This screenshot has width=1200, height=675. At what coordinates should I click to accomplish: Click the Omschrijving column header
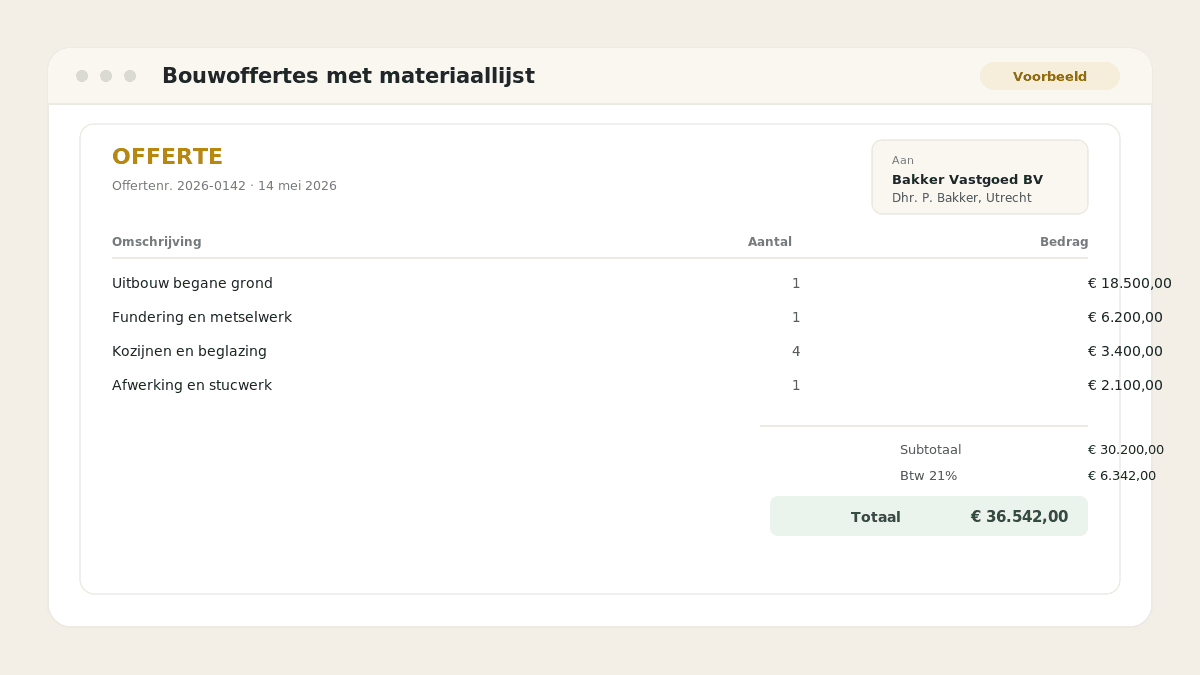tap(157, 242)
